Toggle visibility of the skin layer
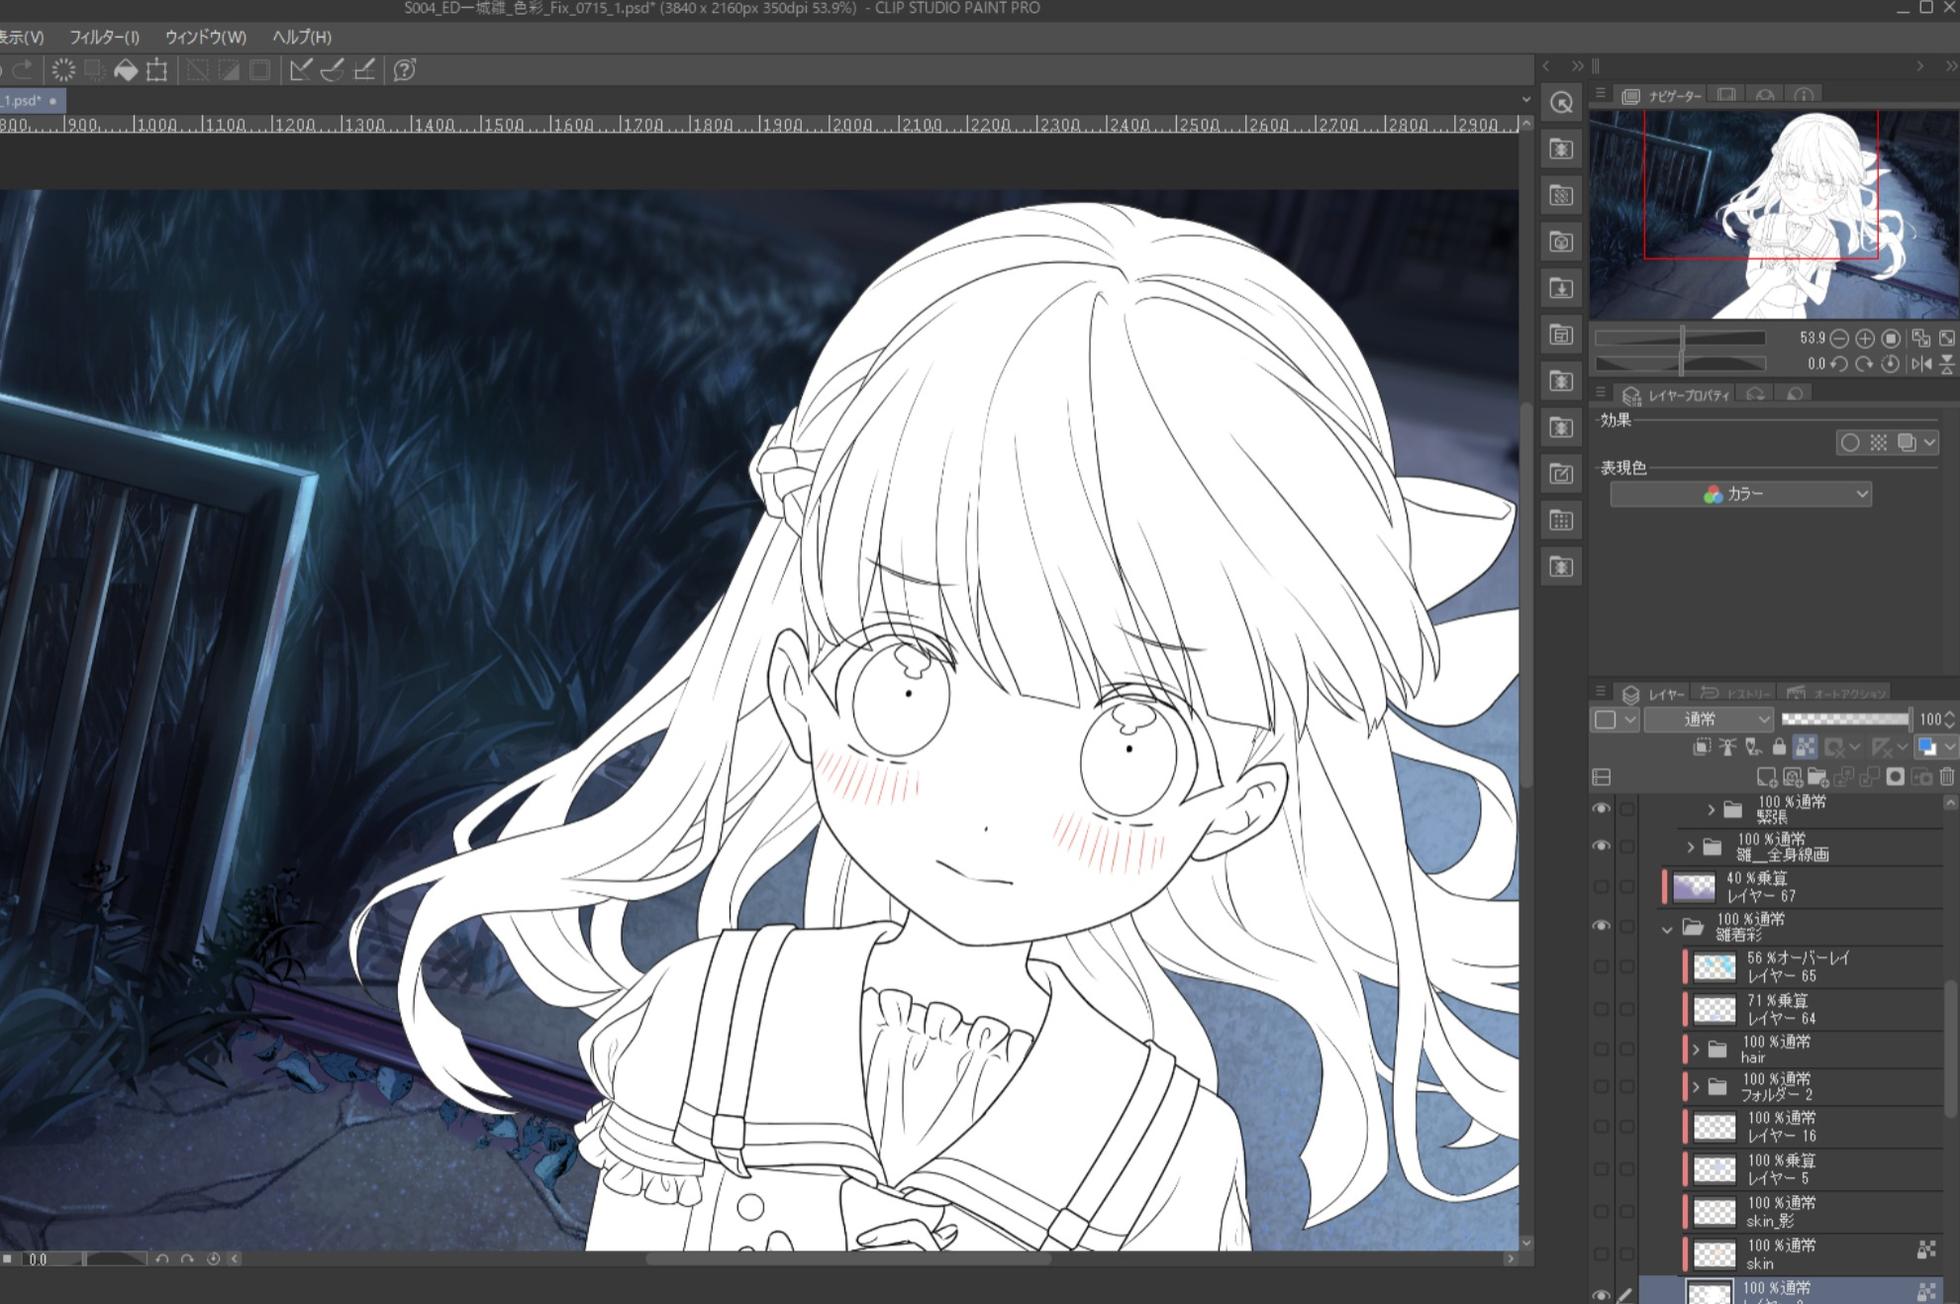Screen dimensions: 1960x1304 (1601, 1253)
